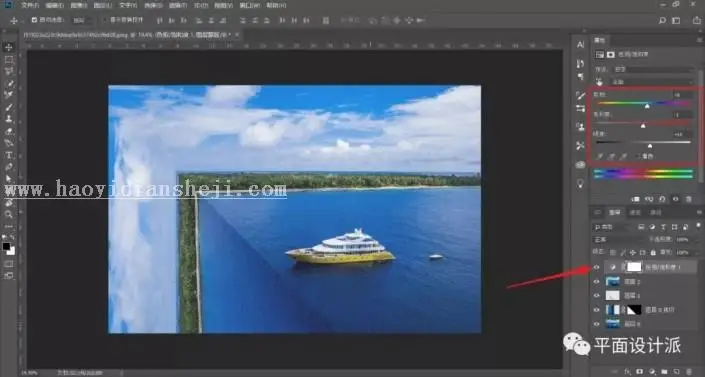Open the 滤镜 (Filter) menu
This screenshot has height=377, width=705.
[x=177, y=5]
